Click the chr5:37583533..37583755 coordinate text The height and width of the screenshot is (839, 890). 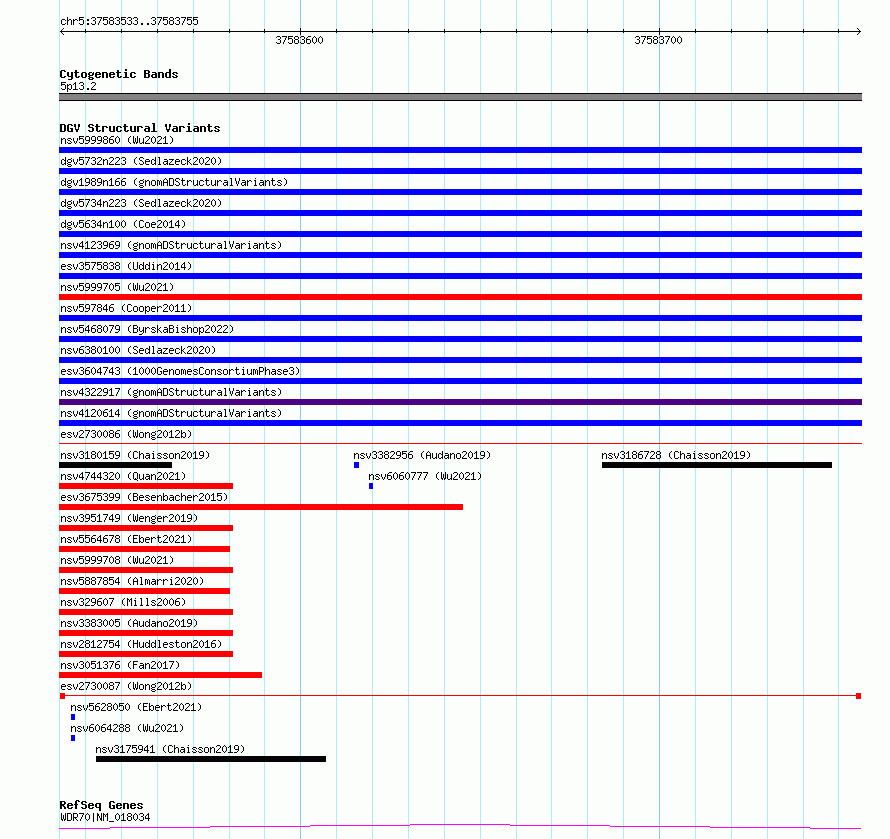click(129, 22)
